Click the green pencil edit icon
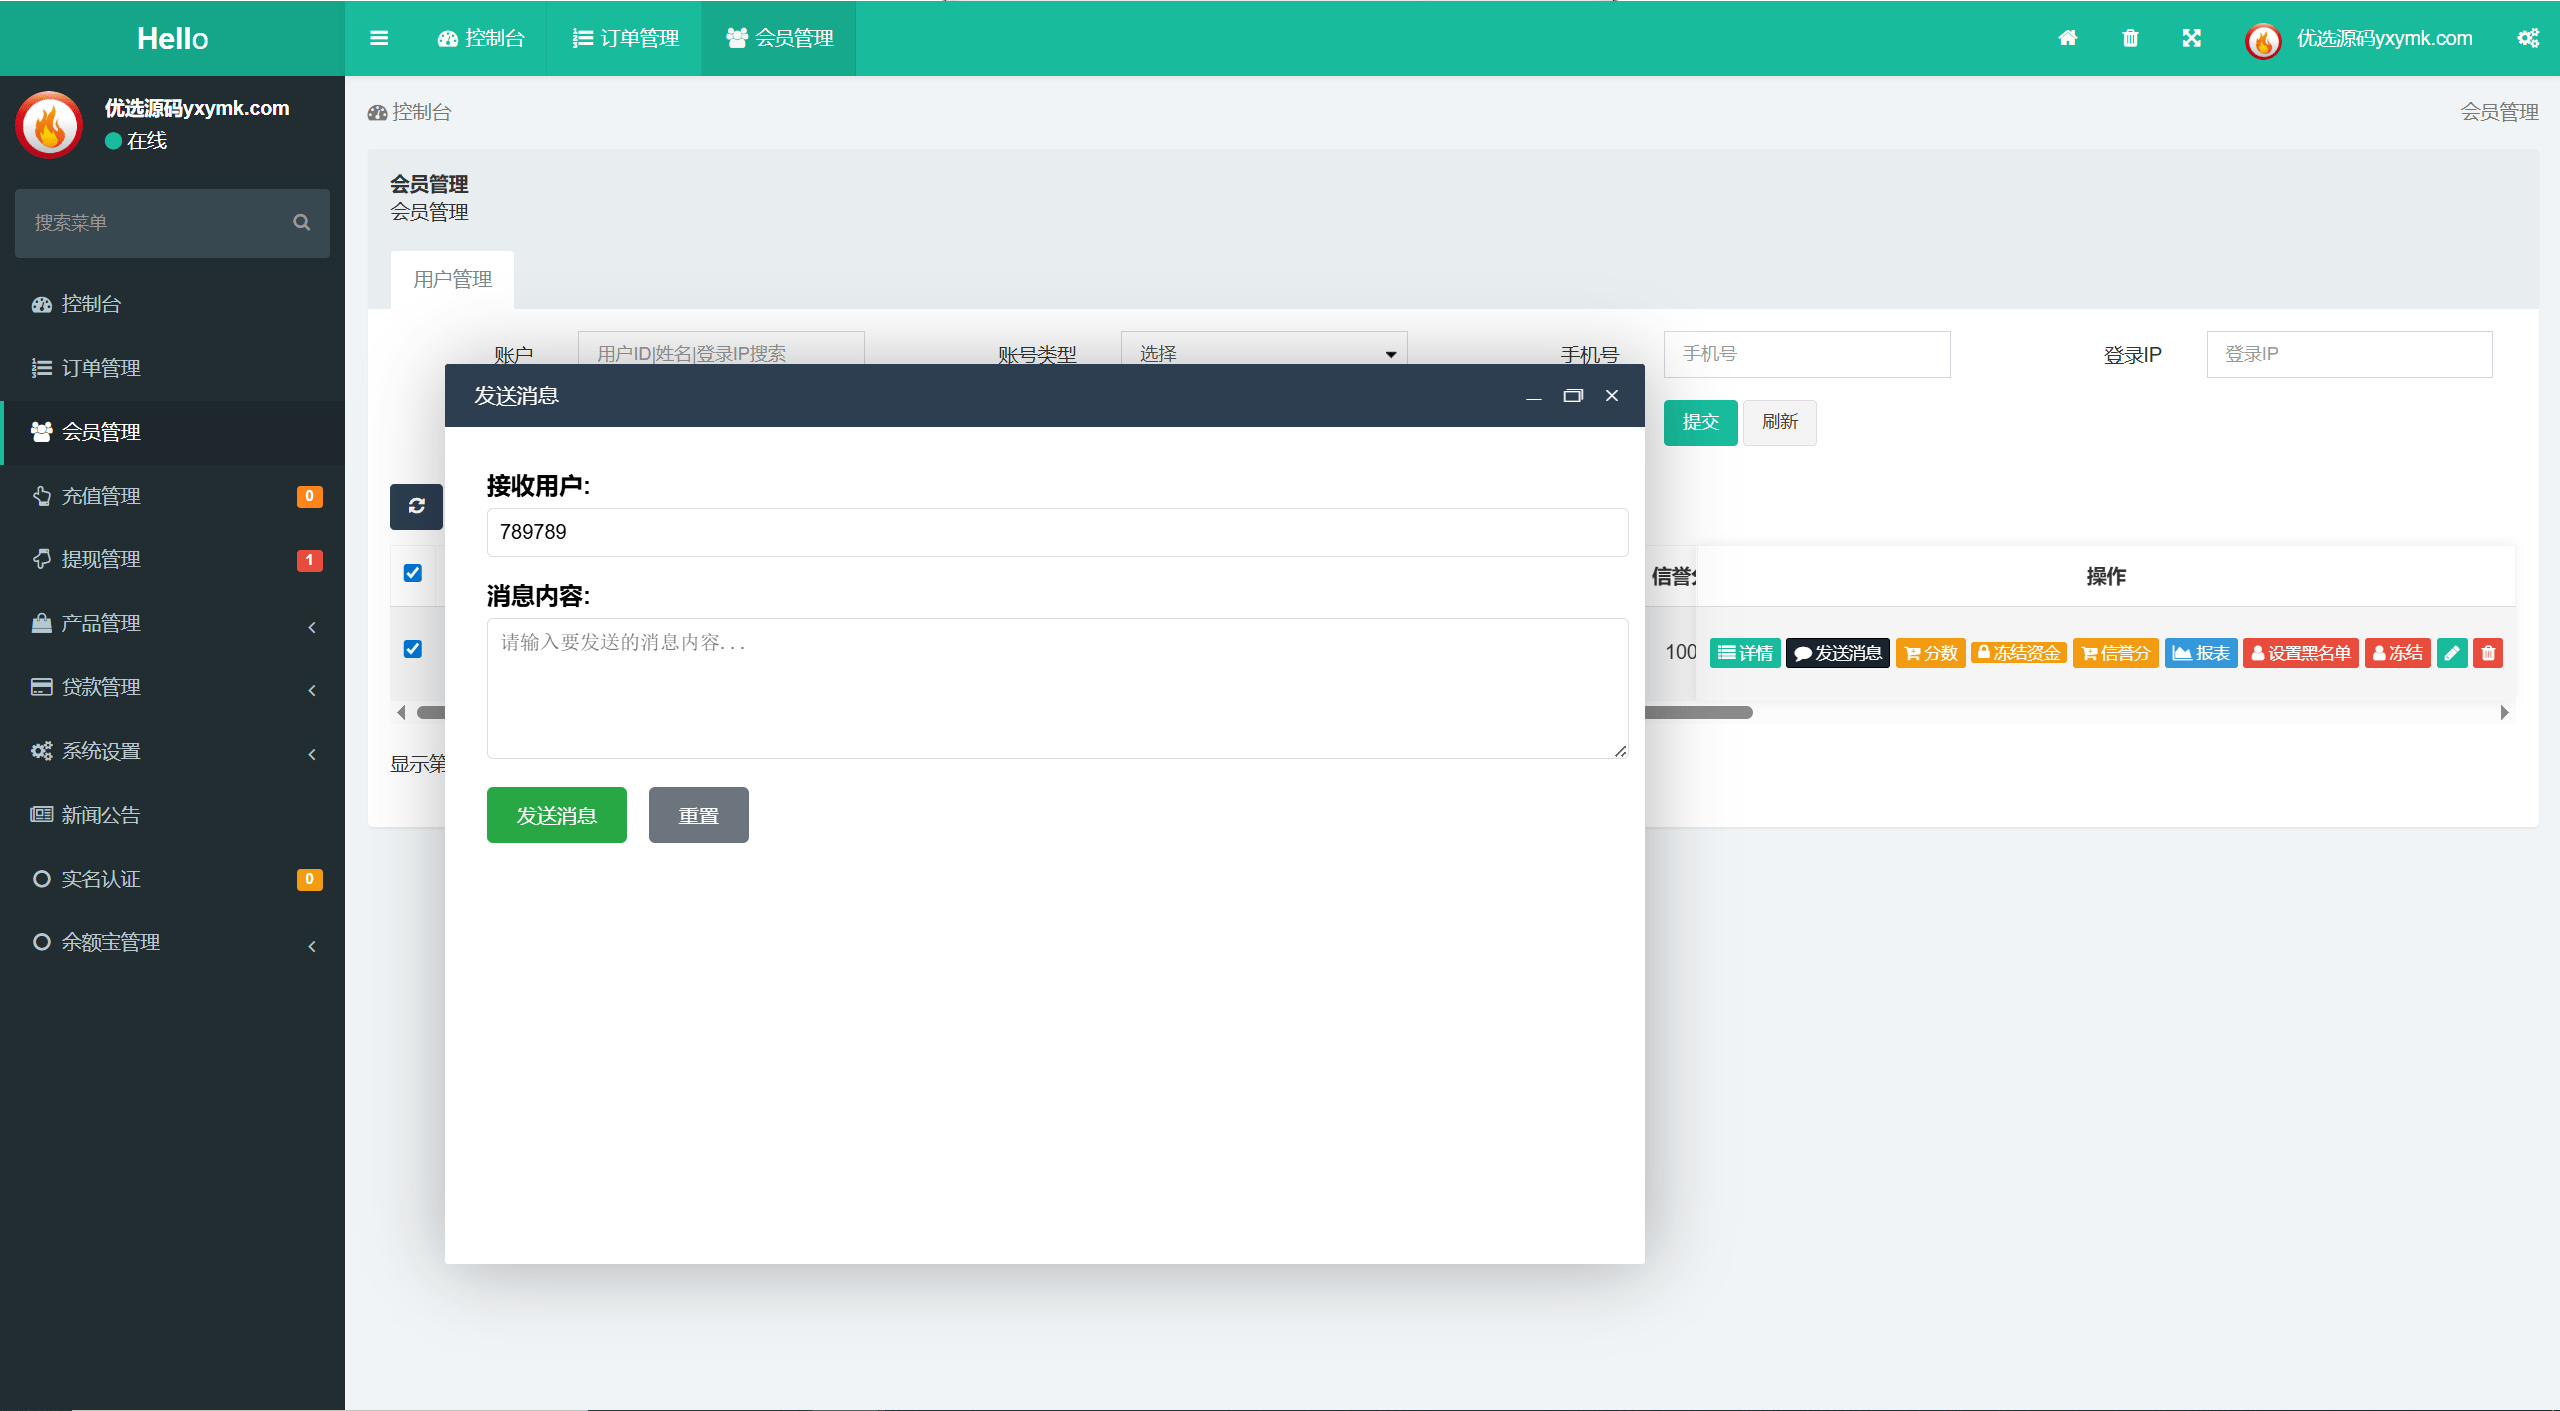2560x1411 pixels. 2452,653
